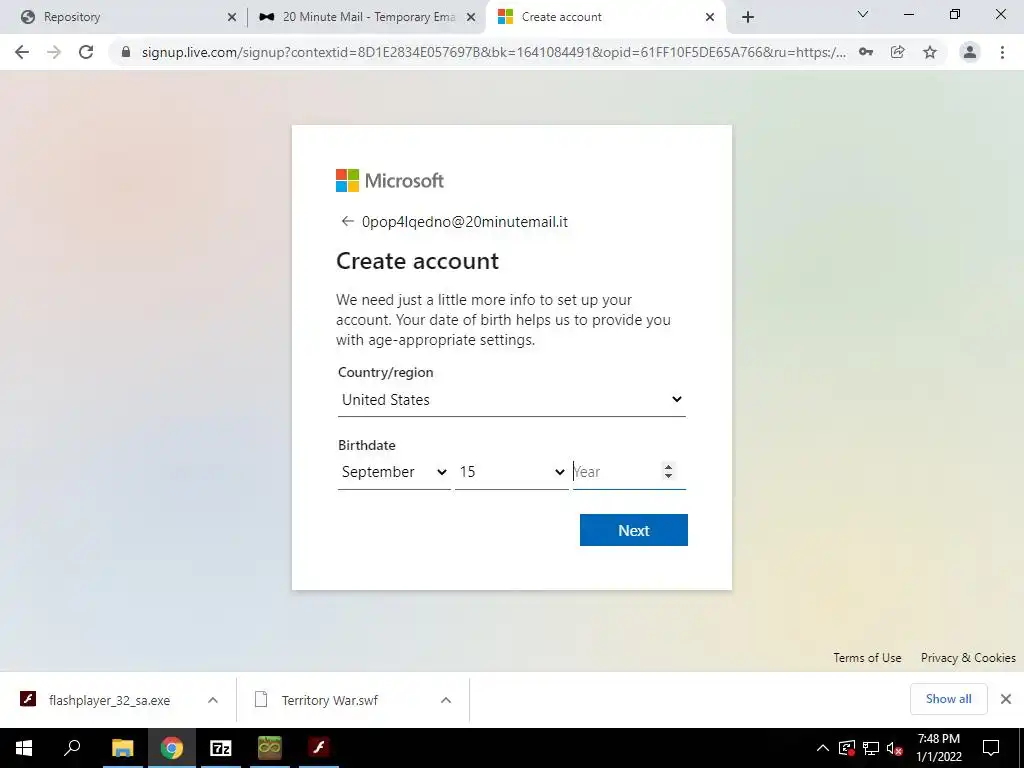Open taskbar clock and date
This screenshot has height=768, width=1024.
click(938, 748)
